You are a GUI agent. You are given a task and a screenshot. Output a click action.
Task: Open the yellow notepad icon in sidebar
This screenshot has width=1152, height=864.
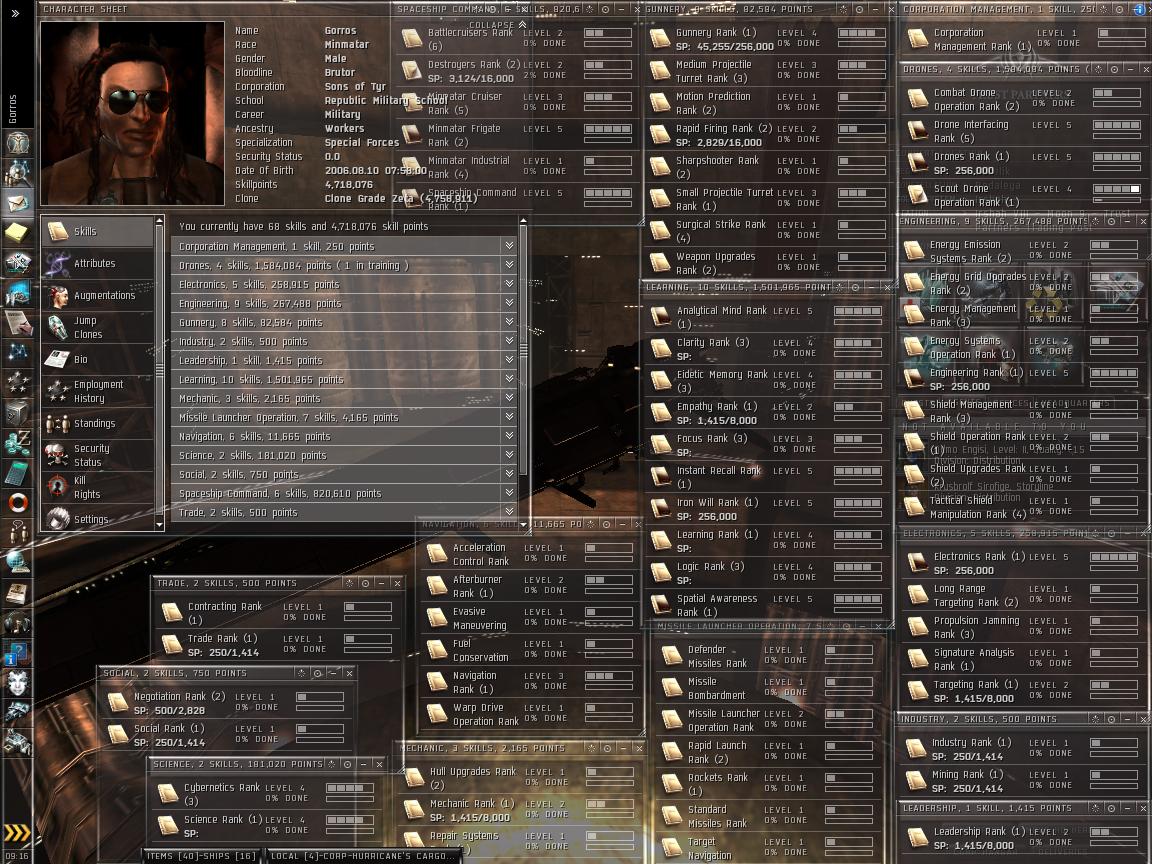click(17, 232)
